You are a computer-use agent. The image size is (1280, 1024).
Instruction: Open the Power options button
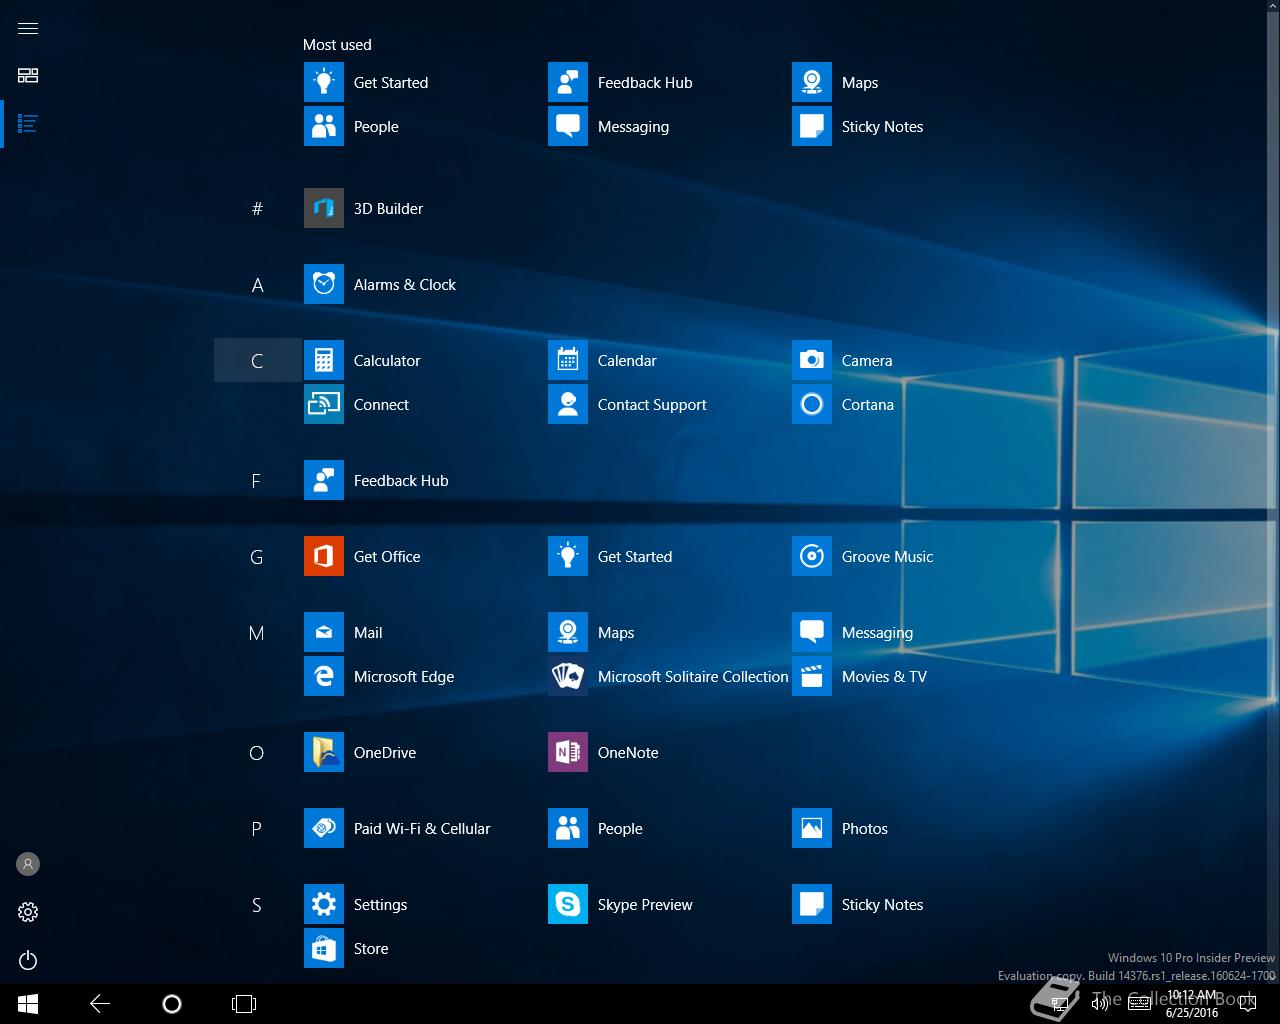[28, 960]
